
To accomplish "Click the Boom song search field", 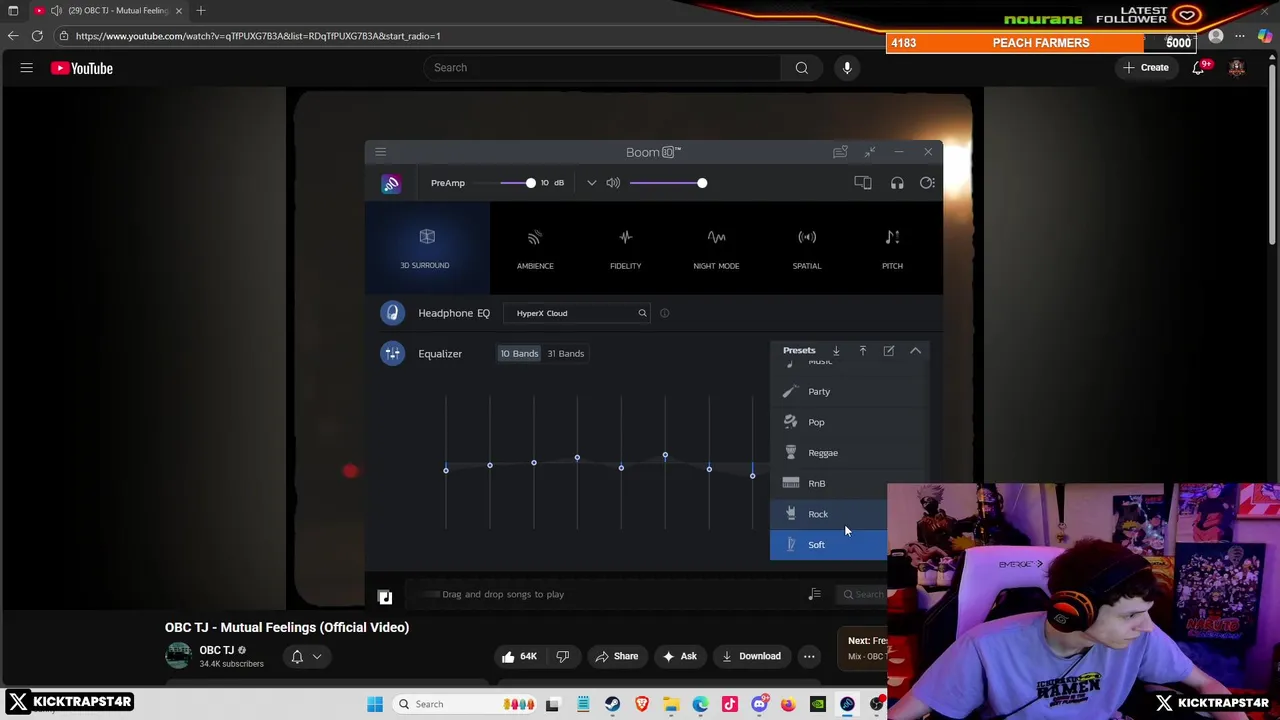I will tap(864, 595).
